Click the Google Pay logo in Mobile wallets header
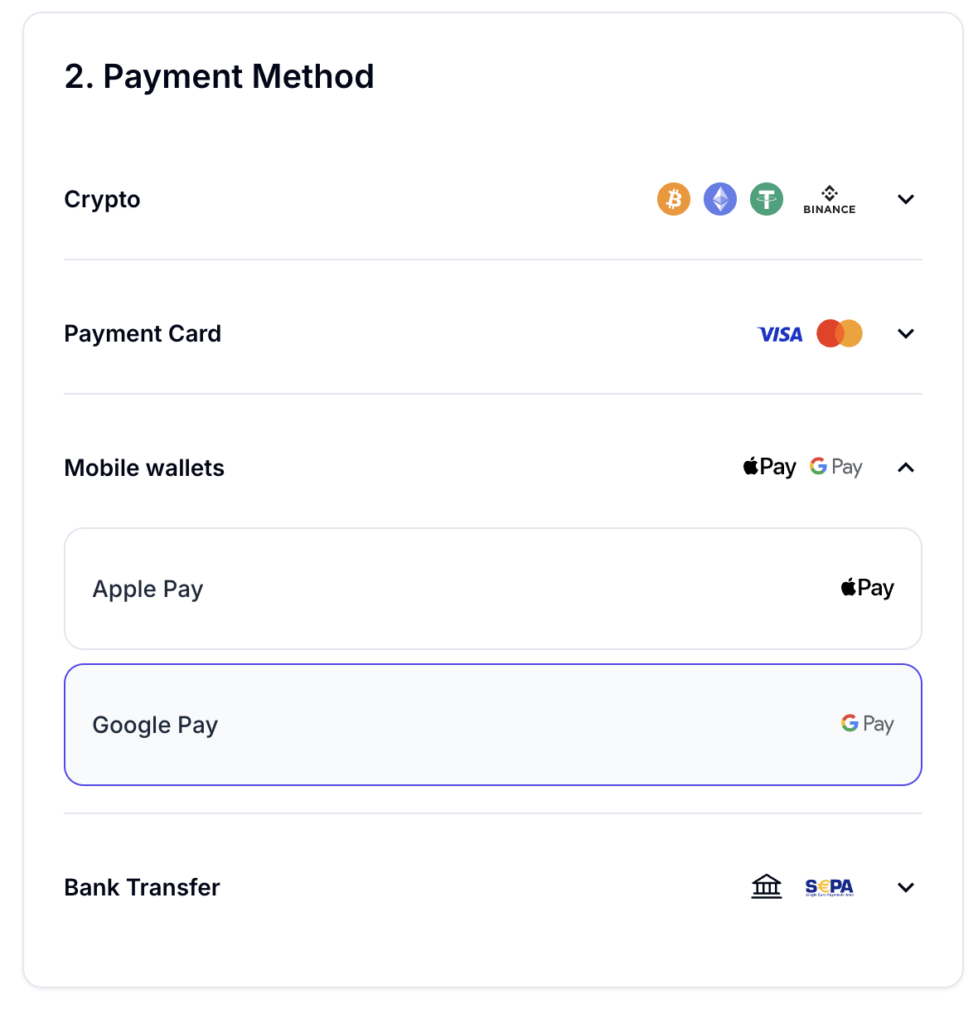 pos(836,467)
